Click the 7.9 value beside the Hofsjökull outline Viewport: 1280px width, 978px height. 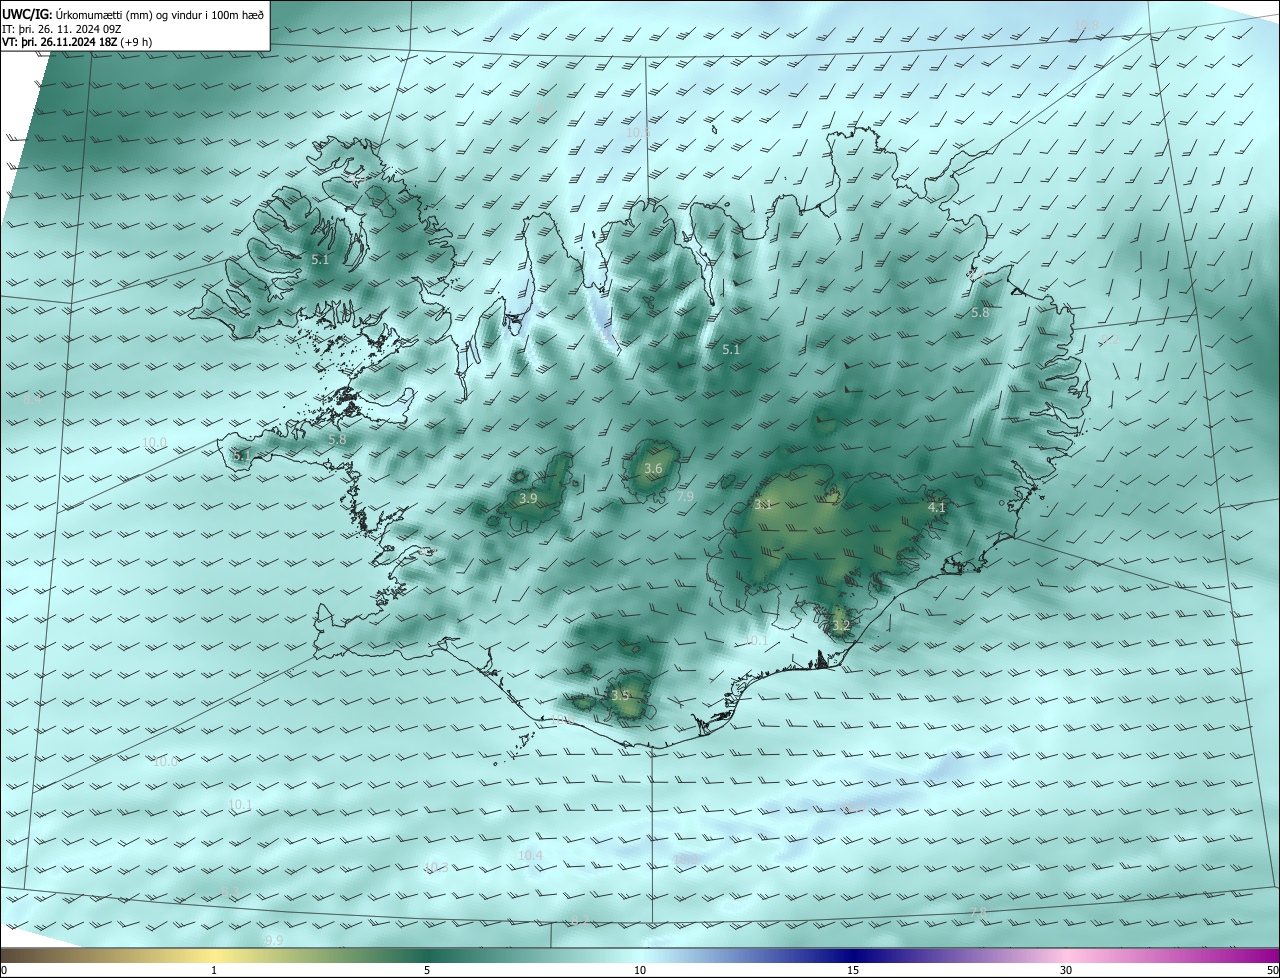coord(685,497)
